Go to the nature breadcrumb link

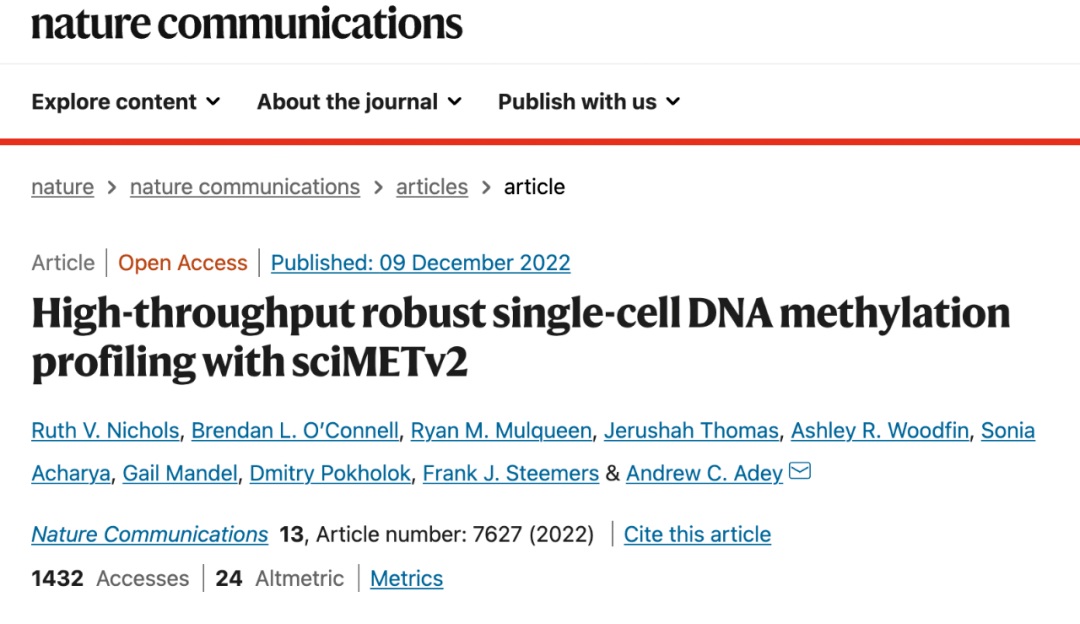pos(62,187)
